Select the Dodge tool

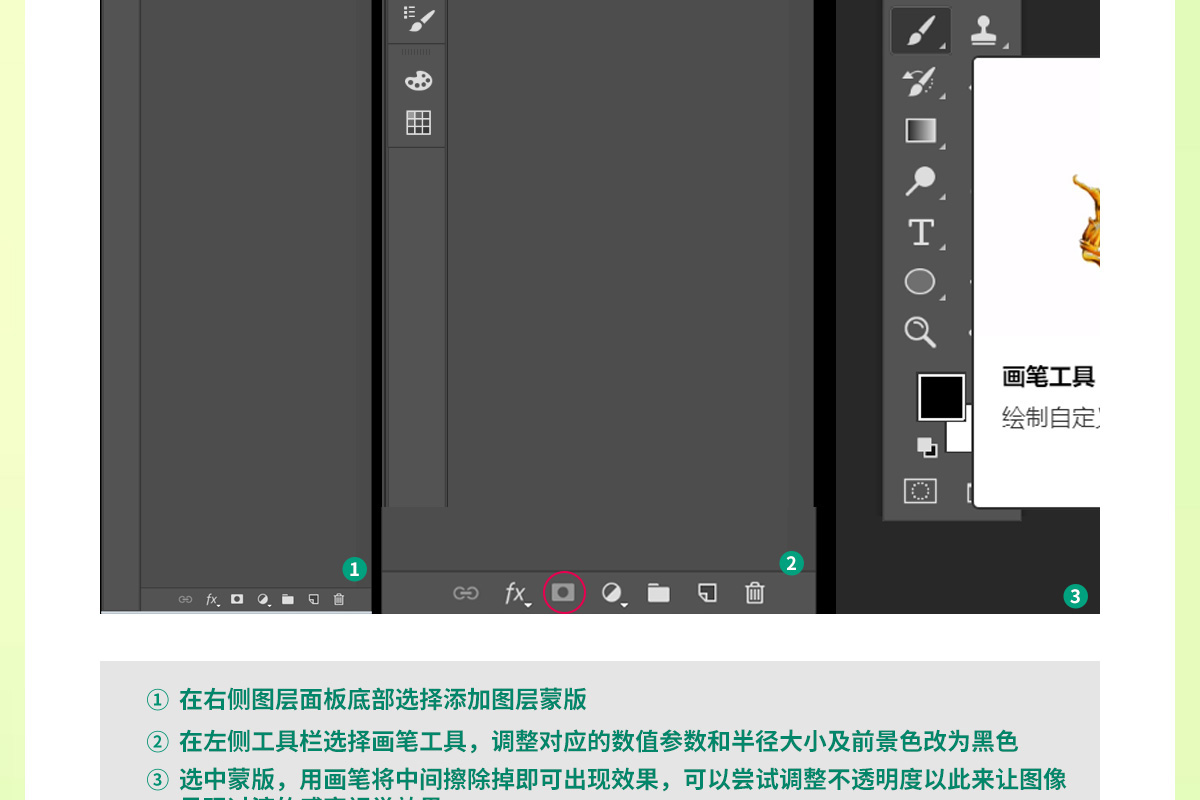point(920,182)
